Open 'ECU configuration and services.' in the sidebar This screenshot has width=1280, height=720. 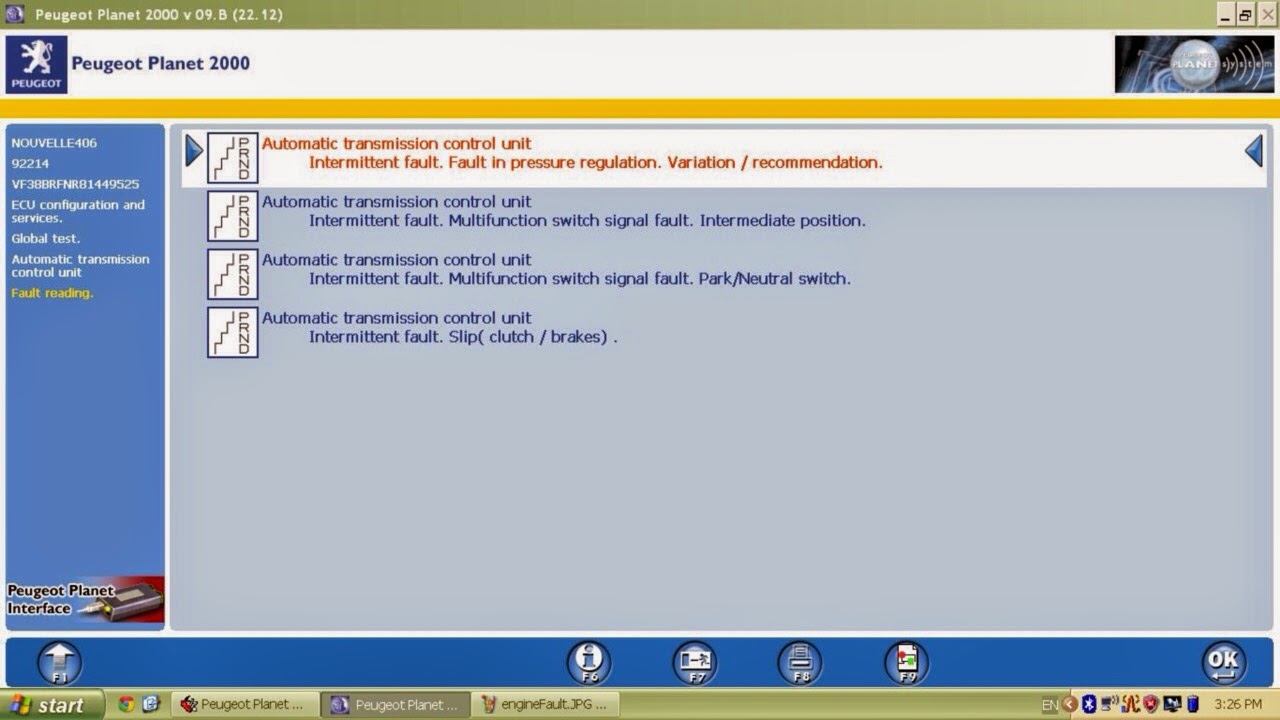(x=78, y=211)
